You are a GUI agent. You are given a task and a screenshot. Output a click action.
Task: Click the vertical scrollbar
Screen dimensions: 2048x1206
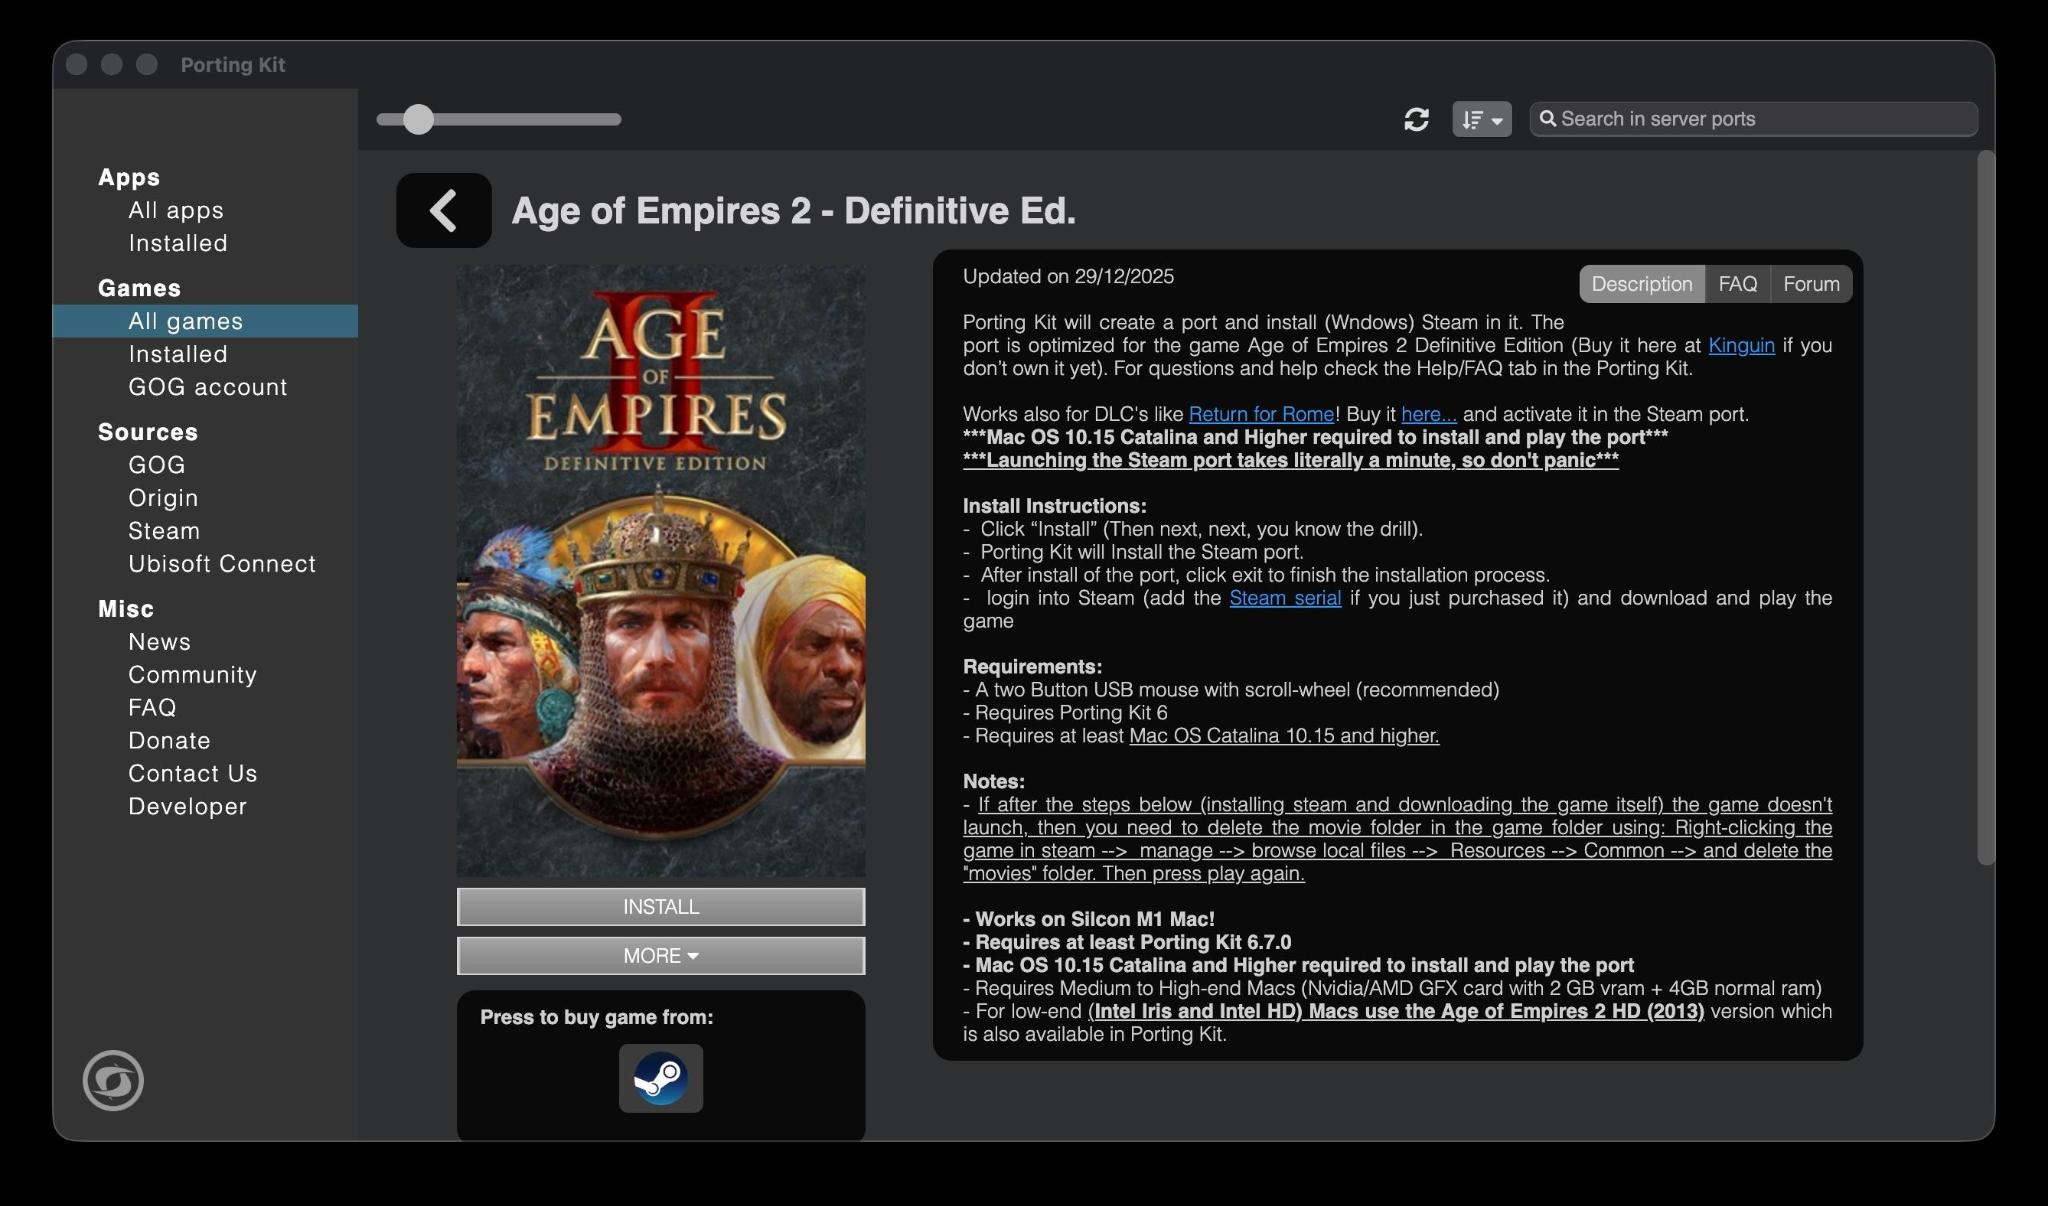tap(1985, 508)
